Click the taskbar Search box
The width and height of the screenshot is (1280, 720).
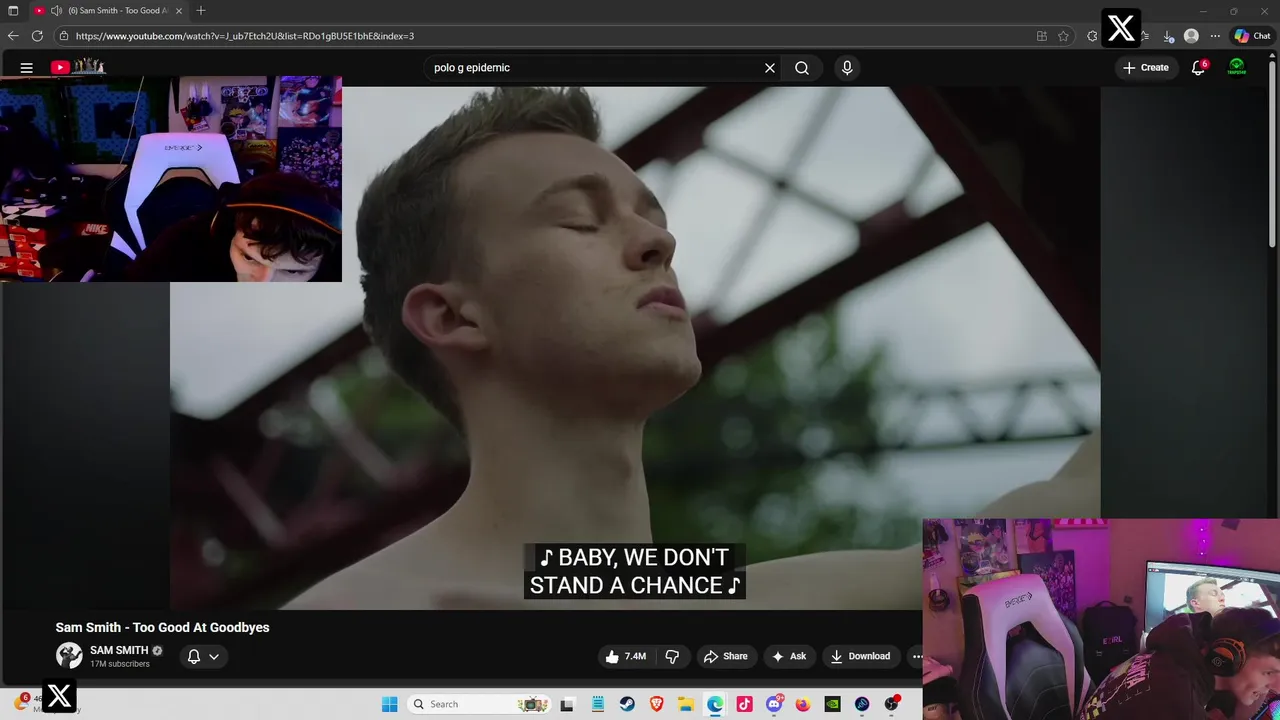click(480, 704)
